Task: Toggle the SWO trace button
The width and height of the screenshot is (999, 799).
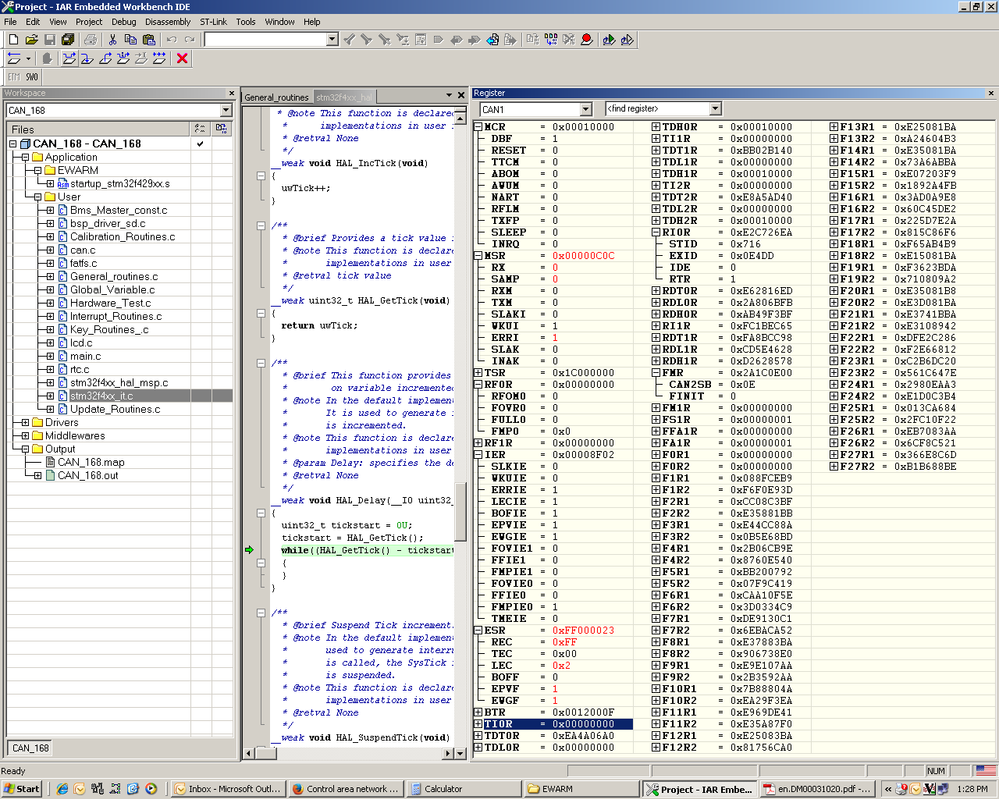Action: (32, 77)
